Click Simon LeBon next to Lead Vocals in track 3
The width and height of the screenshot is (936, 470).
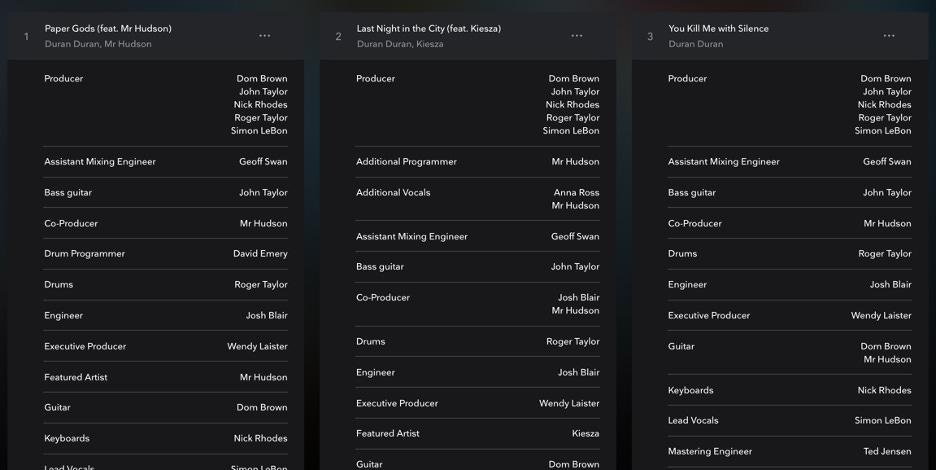(x=882, y=420)
